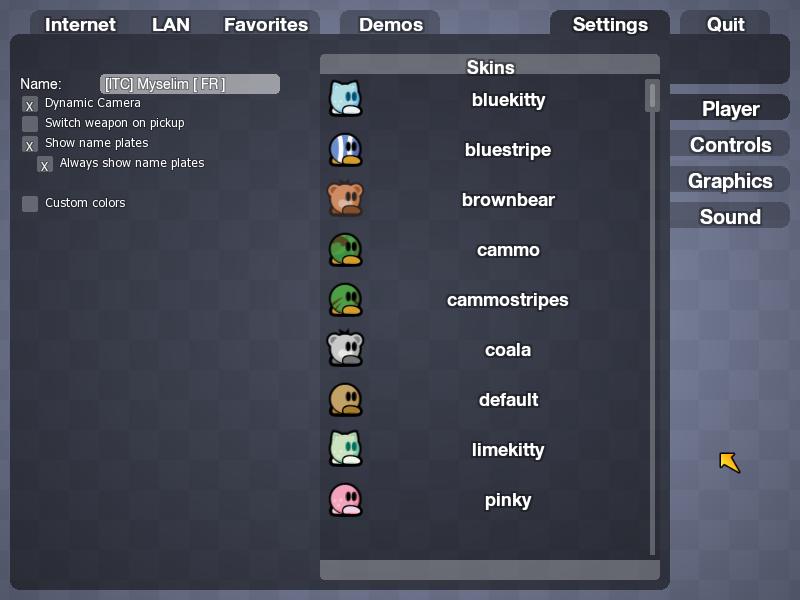800x600 pixels.
Task: Disable the Dynamic Camera checkbox
Action: [x=30, y=105]
